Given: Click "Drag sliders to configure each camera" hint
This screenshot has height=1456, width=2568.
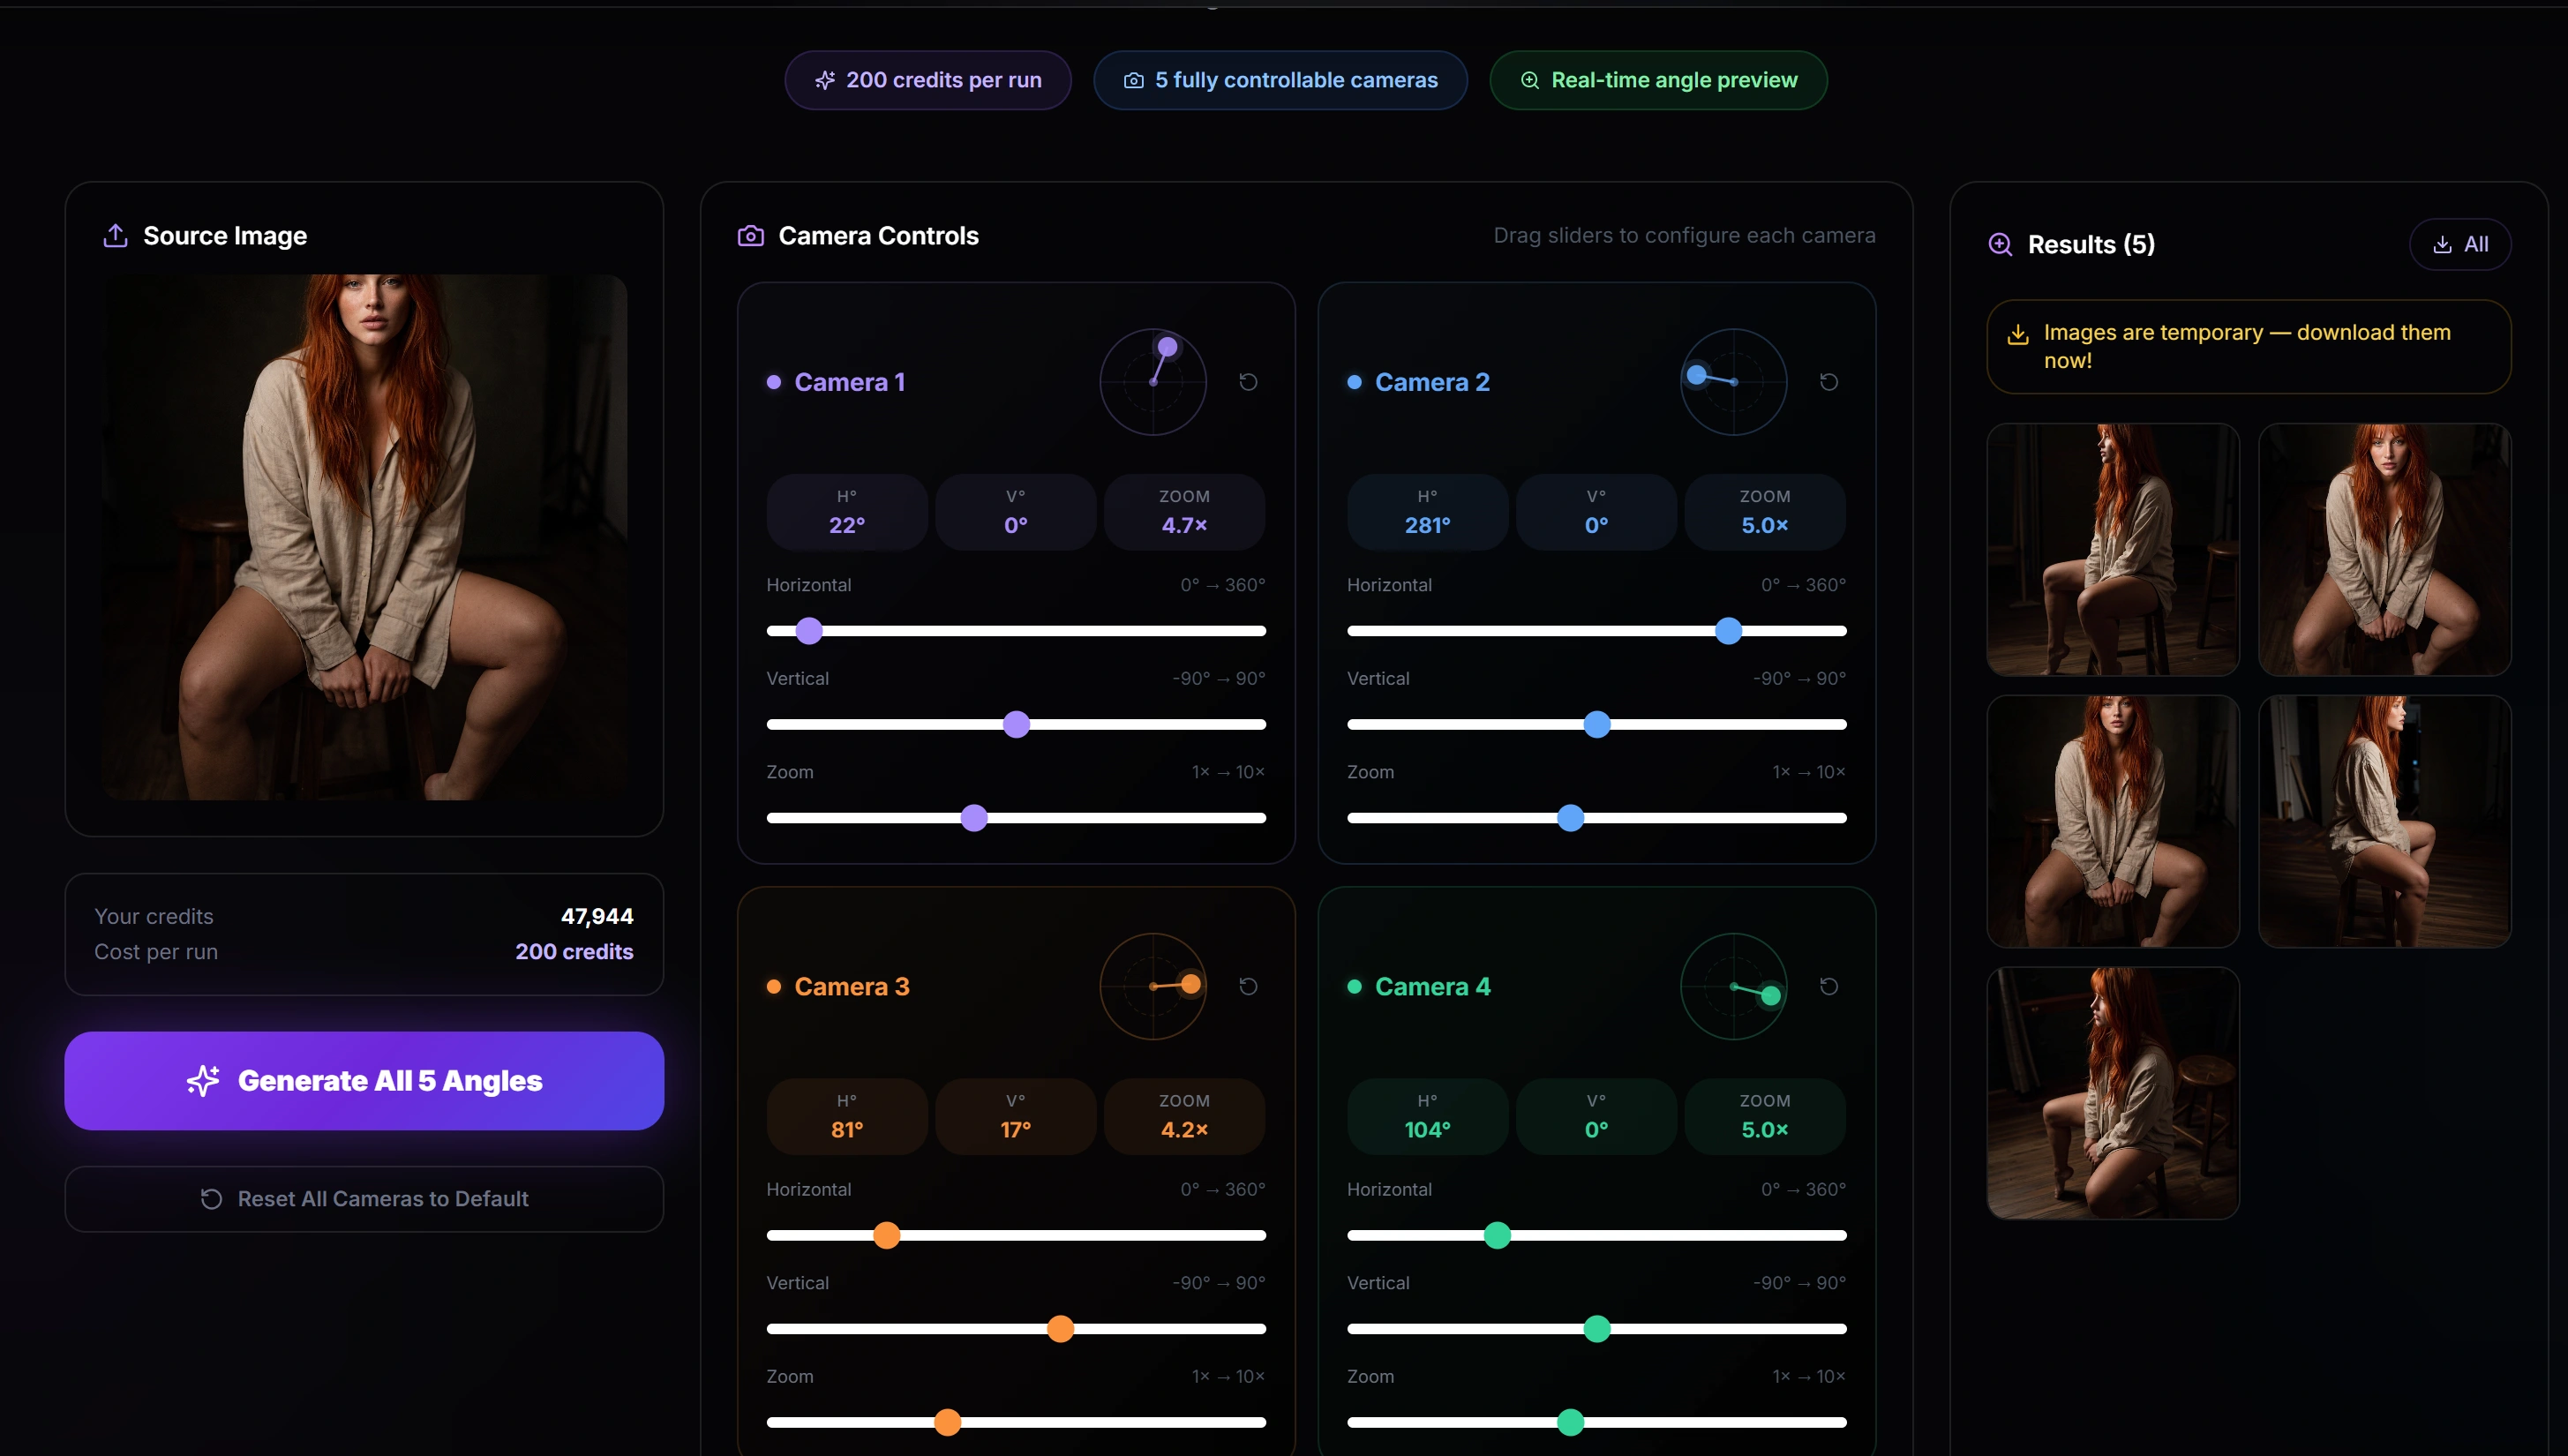Looking at the screenshot, I should (x=1684, y=236).
